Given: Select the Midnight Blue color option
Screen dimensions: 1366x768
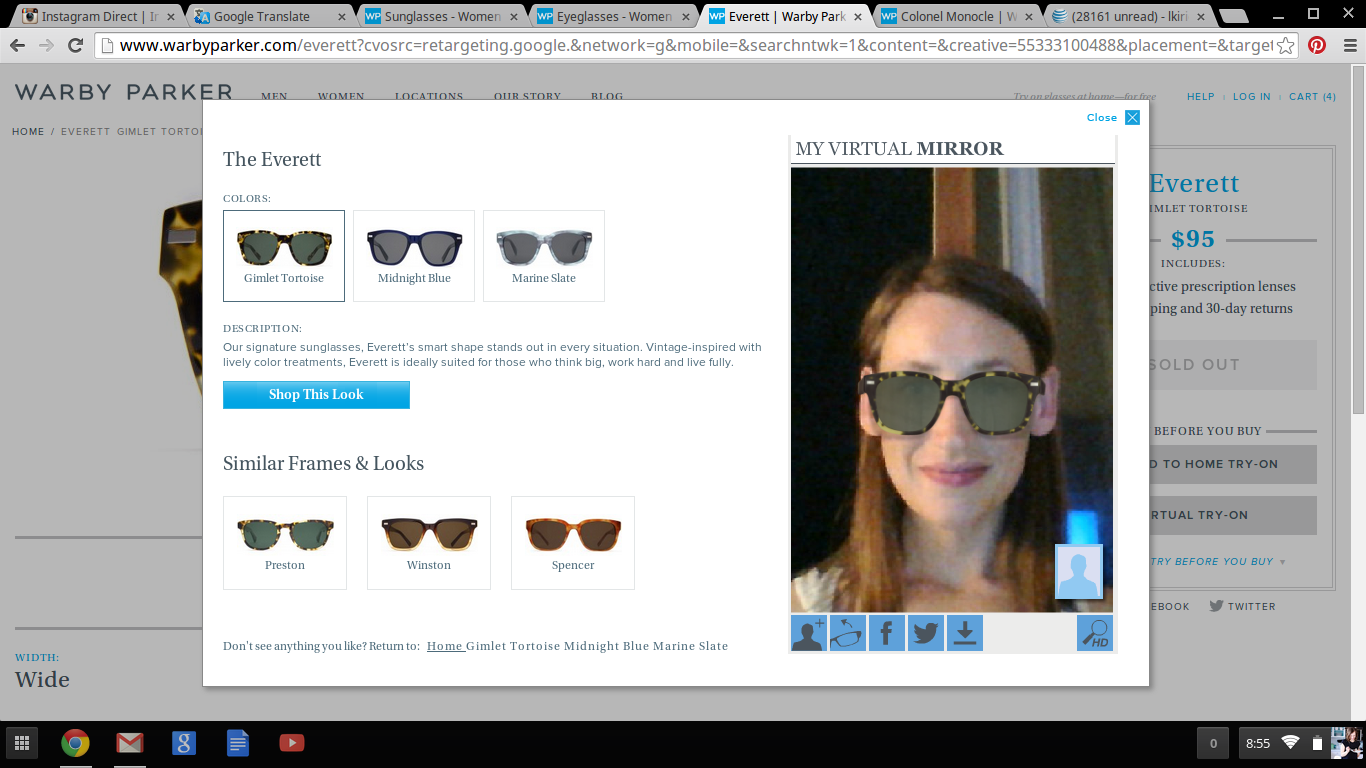Looking at the screenshot, I should tap(414, 256).
